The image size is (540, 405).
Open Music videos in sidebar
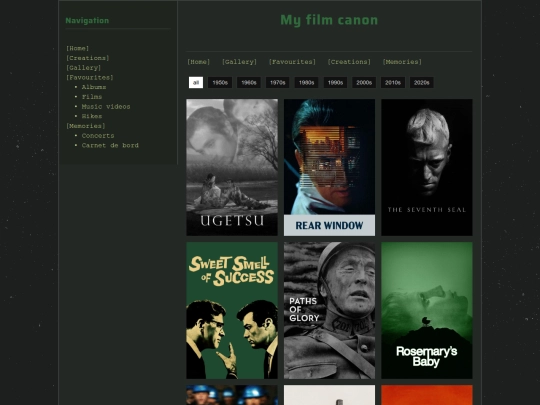tap(106, 106)
